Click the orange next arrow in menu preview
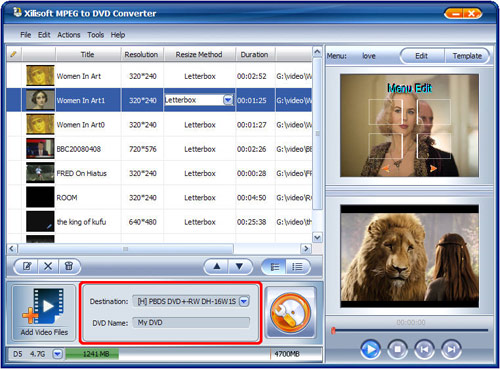The height and width of the screenshot is (369, 500). pos(433,168)
